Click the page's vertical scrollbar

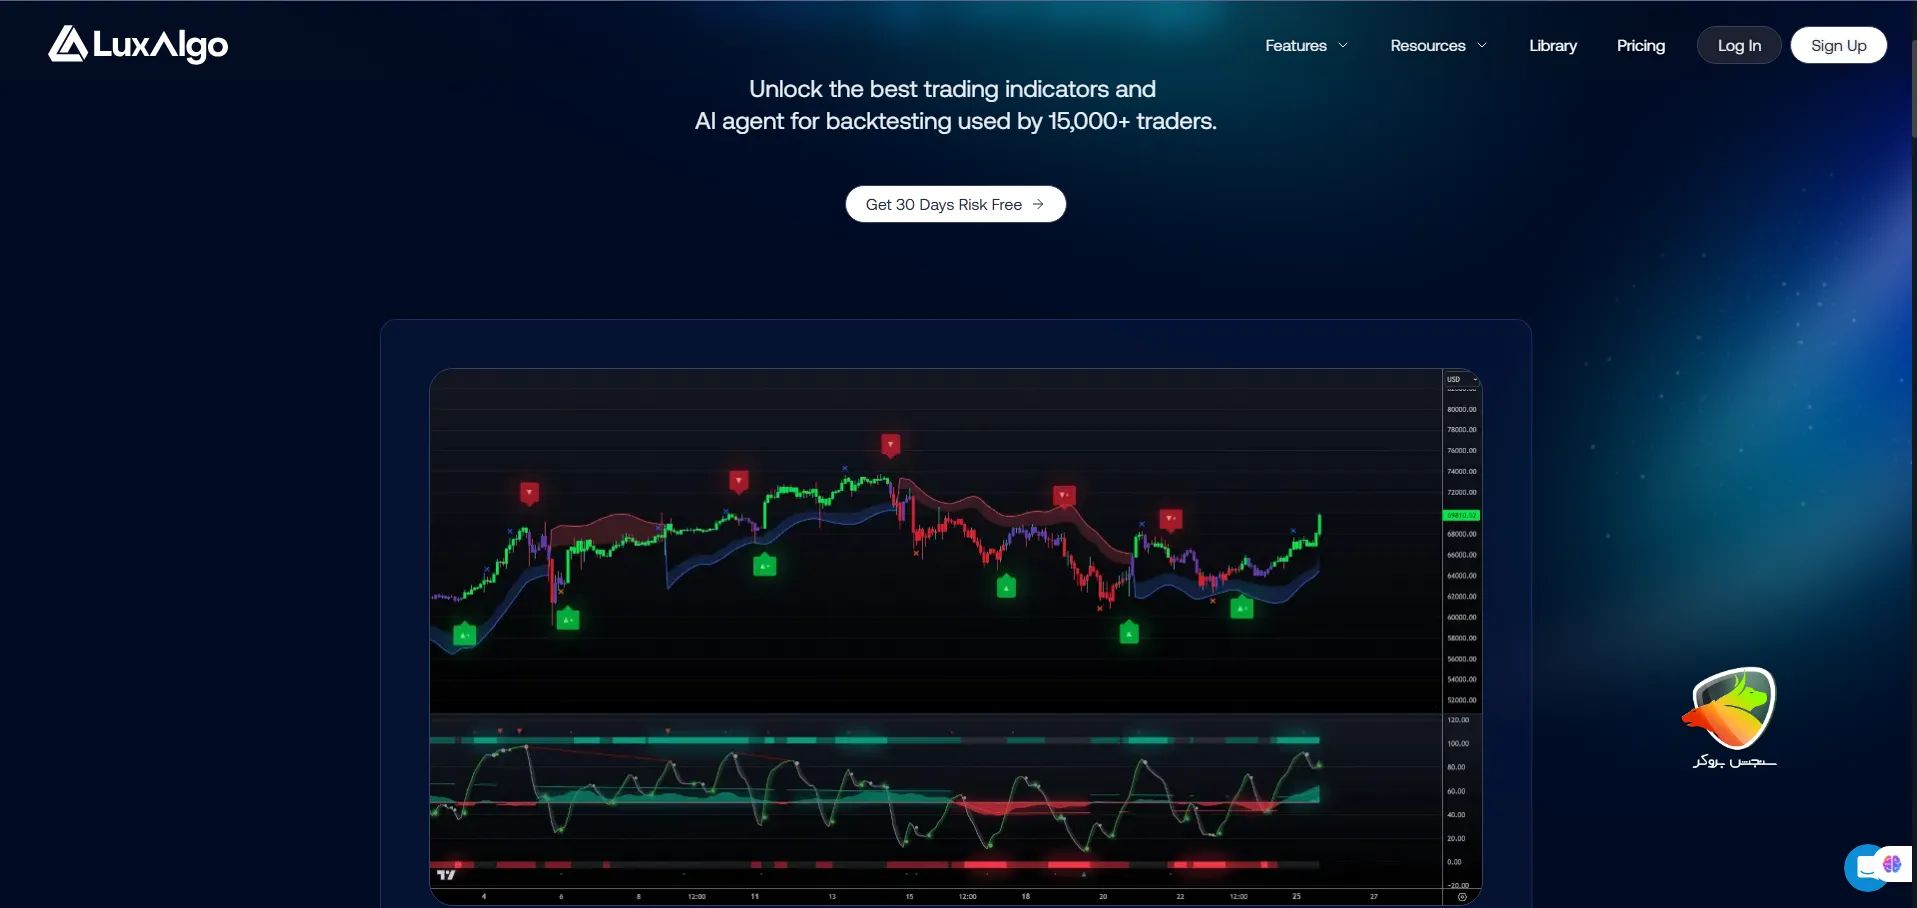tap(1912, 90)
